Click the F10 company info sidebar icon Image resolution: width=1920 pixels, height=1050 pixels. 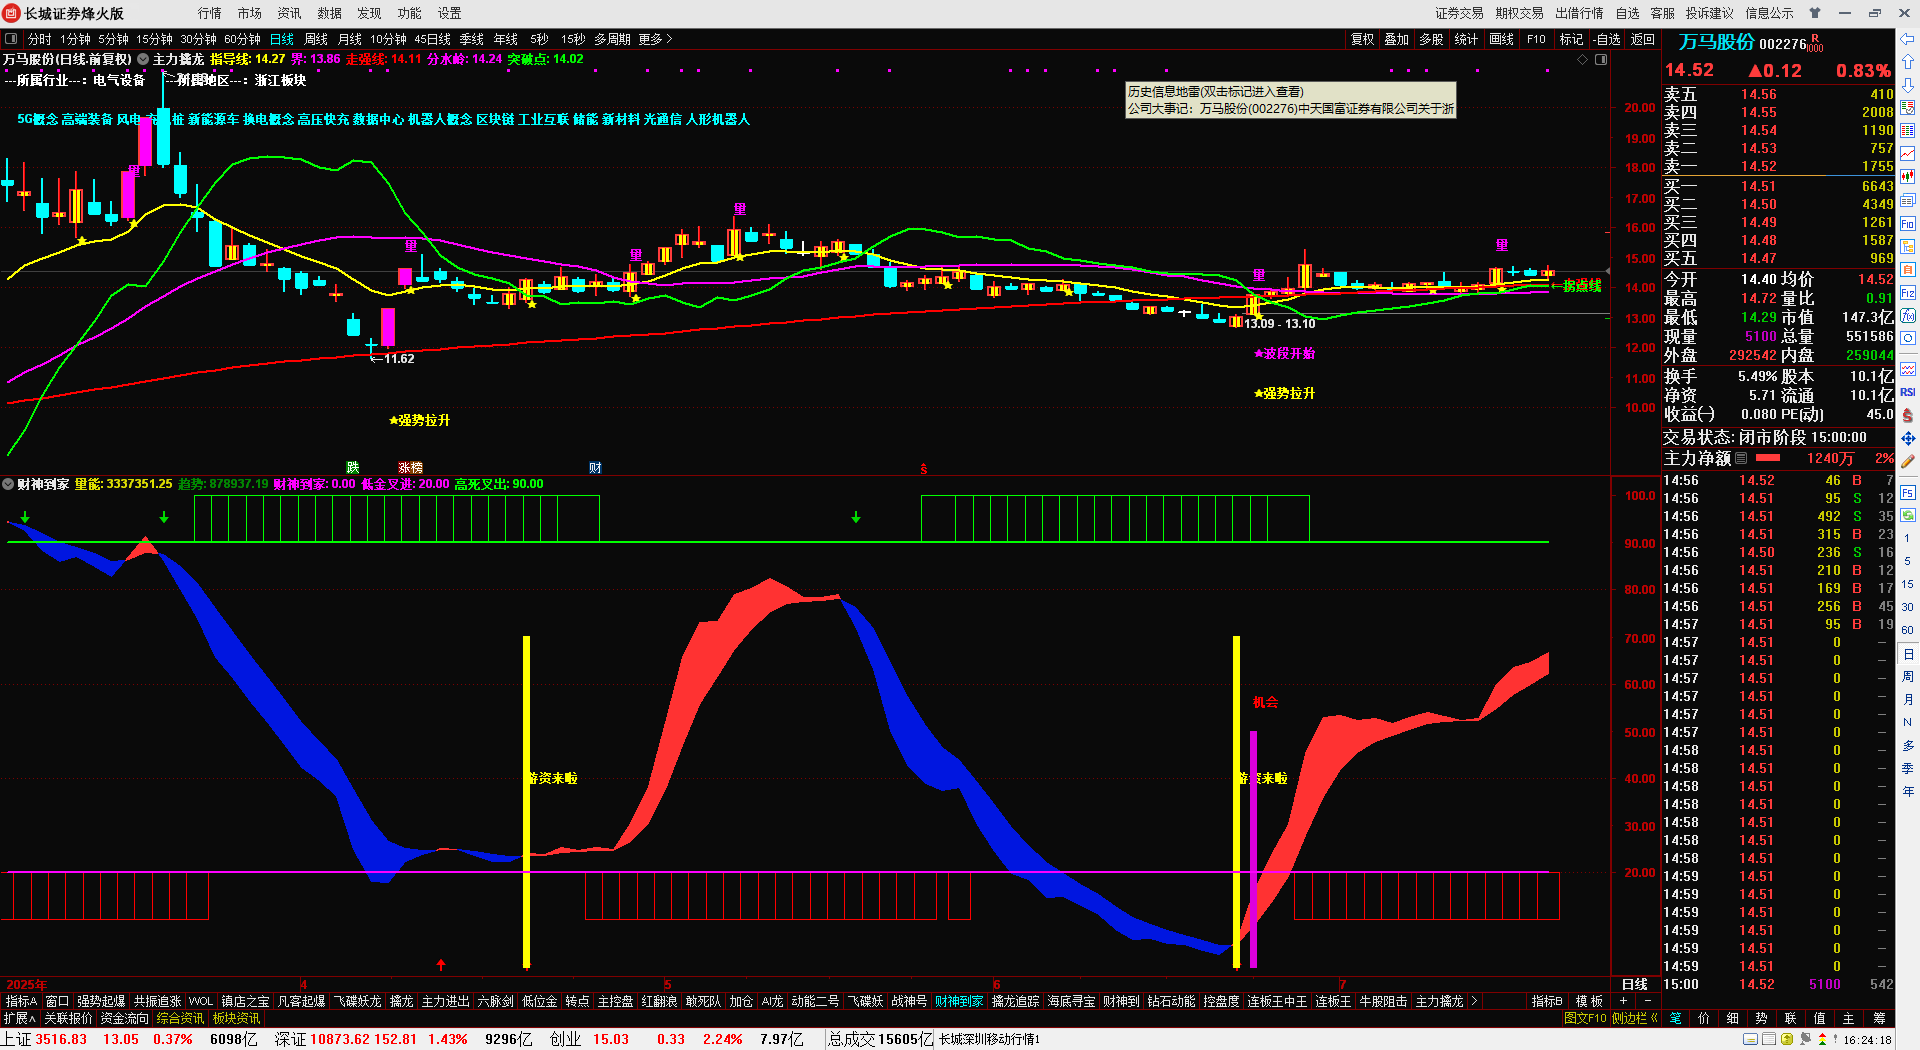click(1908, 224)
